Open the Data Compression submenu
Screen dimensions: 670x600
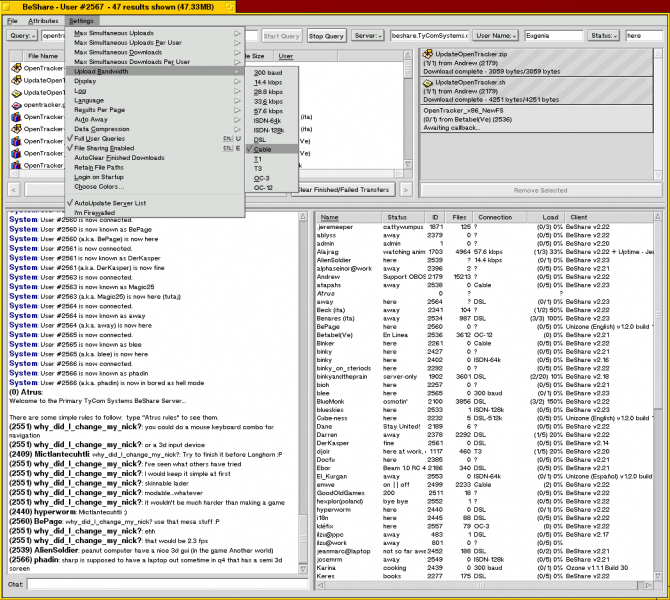click(x=155, y=129)
